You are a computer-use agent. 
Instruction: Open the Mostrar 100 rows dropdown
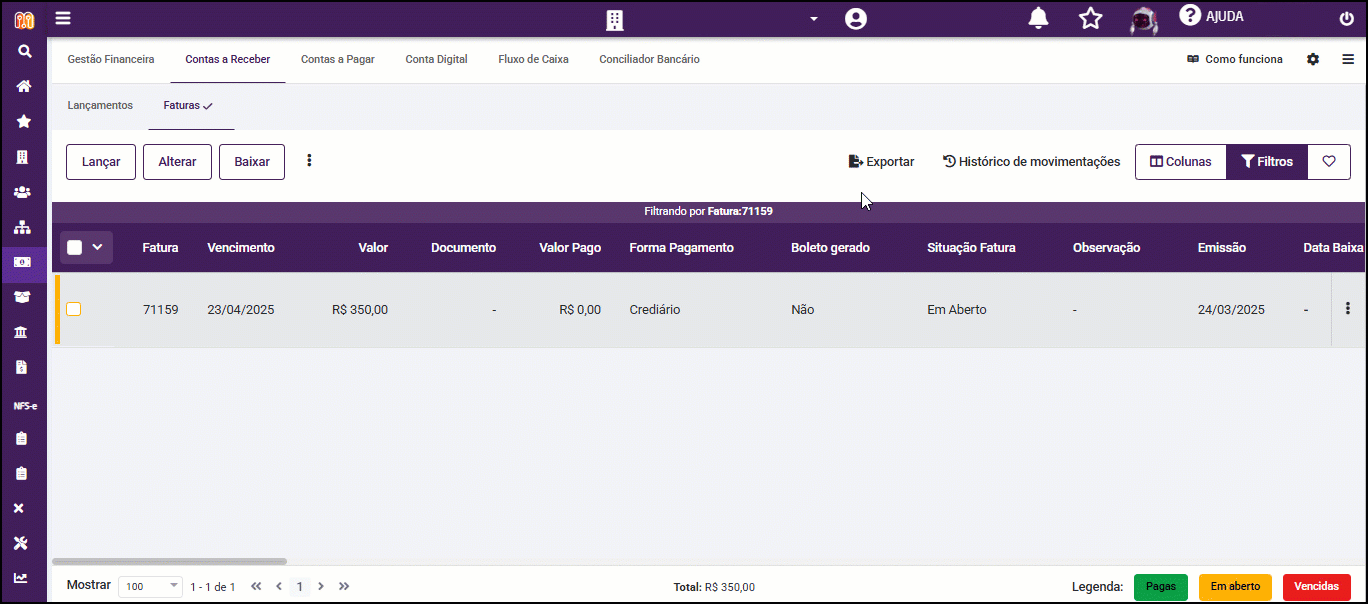tap(150, 586)
